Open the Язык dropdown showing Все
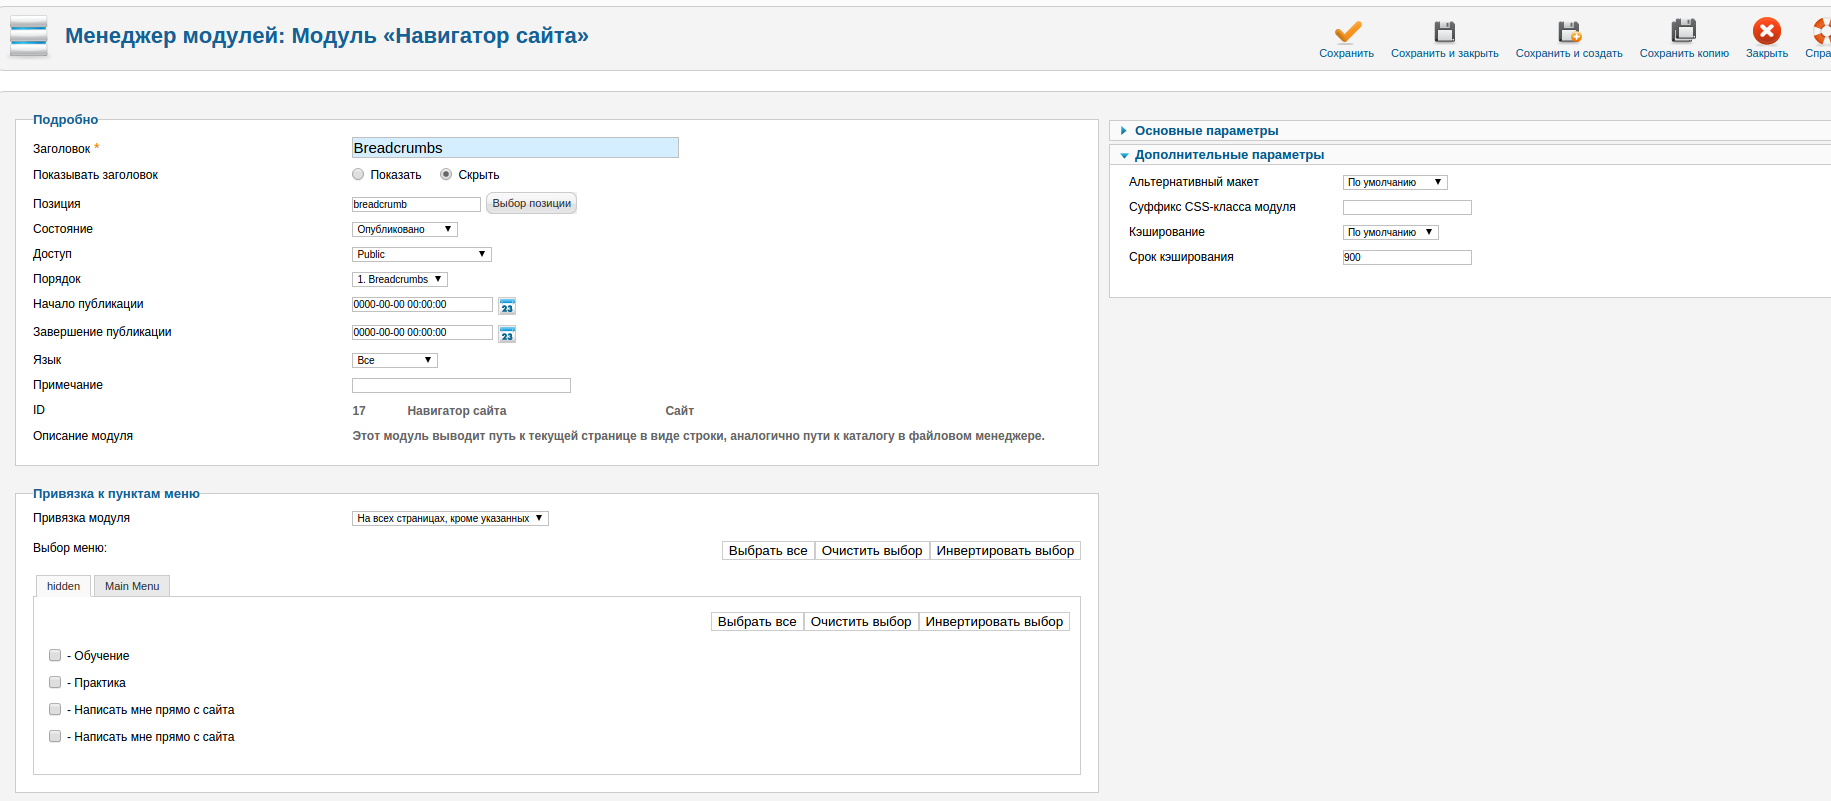Viewport: 1831px width, 801px height. coord(395,360)
